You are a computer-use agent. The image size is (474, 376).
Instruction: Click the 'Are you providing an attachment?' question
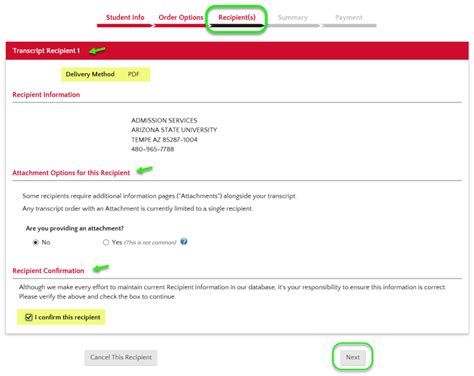(75, 228)
